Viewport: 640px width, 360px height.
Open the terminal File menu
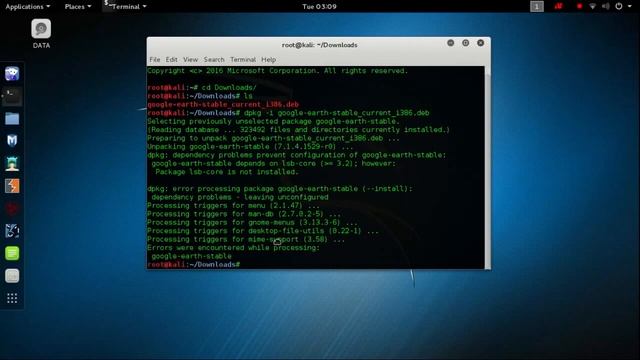pos(155,60)
